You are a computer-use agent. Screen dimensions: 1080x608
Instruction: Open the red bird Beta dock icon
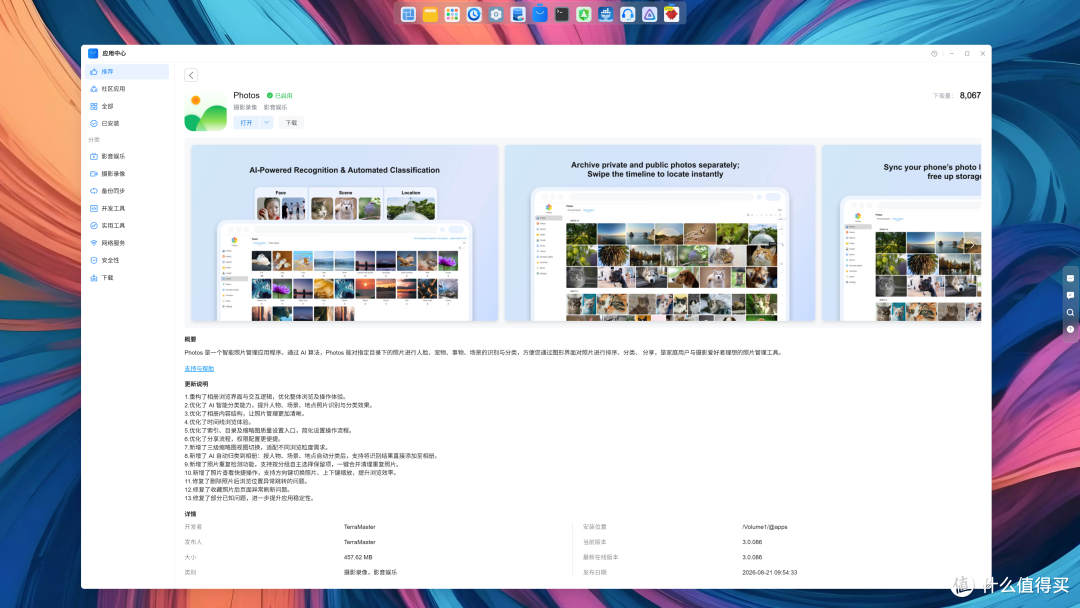(x=672, y=14)
